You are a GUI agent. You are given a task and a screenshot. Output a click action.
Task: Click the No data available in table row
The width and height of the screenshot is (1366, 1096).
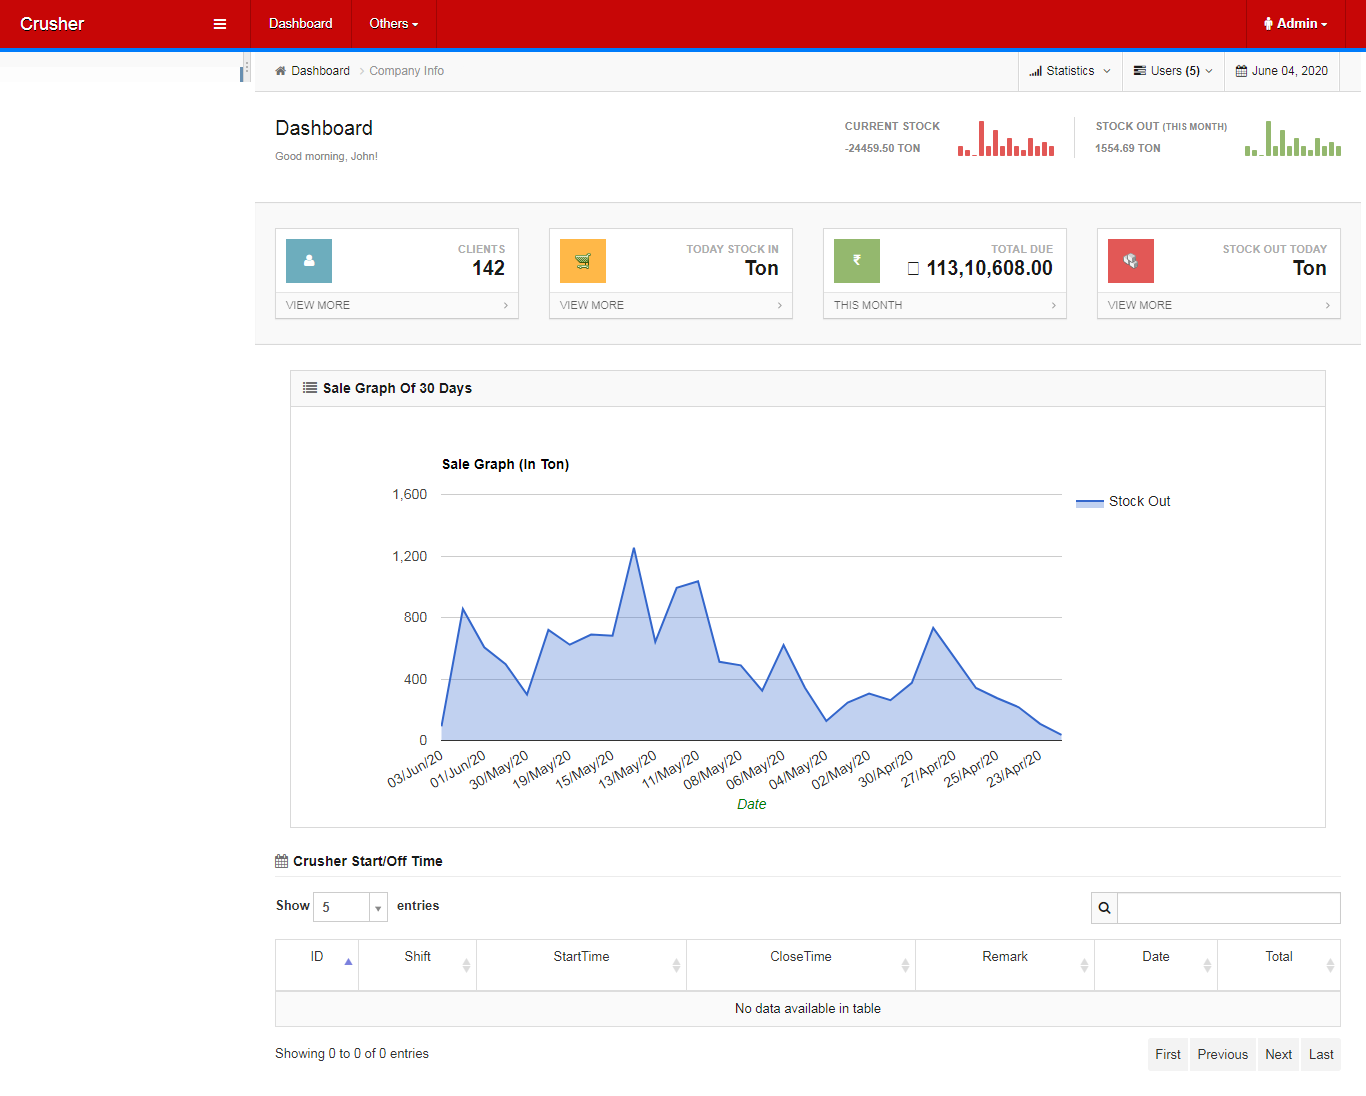[808, 1009]
